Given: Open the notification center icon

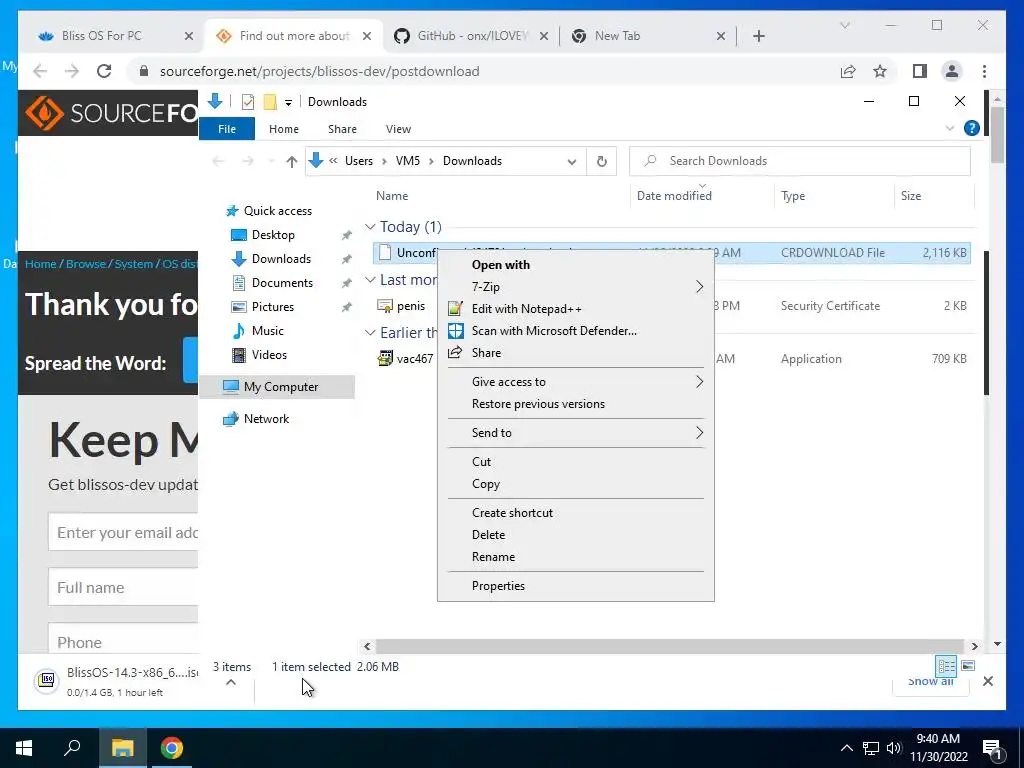Looking at the screenshot, I should click(992, 748).
